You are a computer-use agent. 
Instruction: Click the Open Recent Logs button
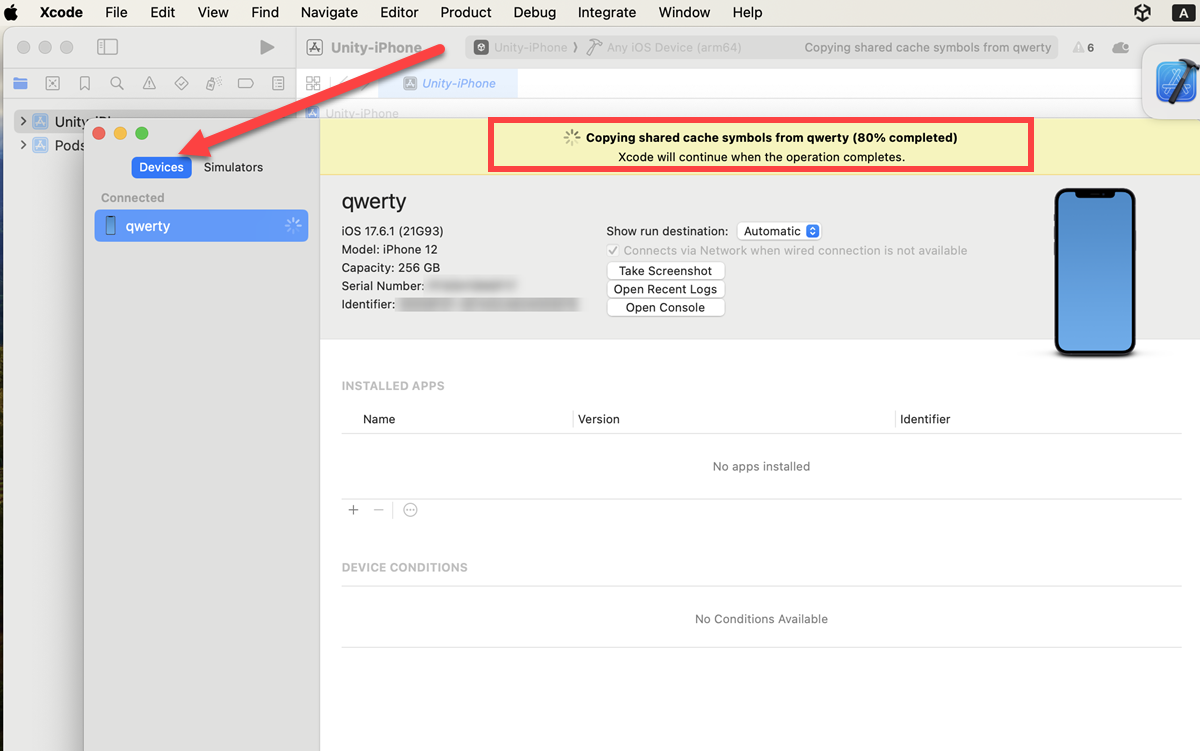coord(666,289)
